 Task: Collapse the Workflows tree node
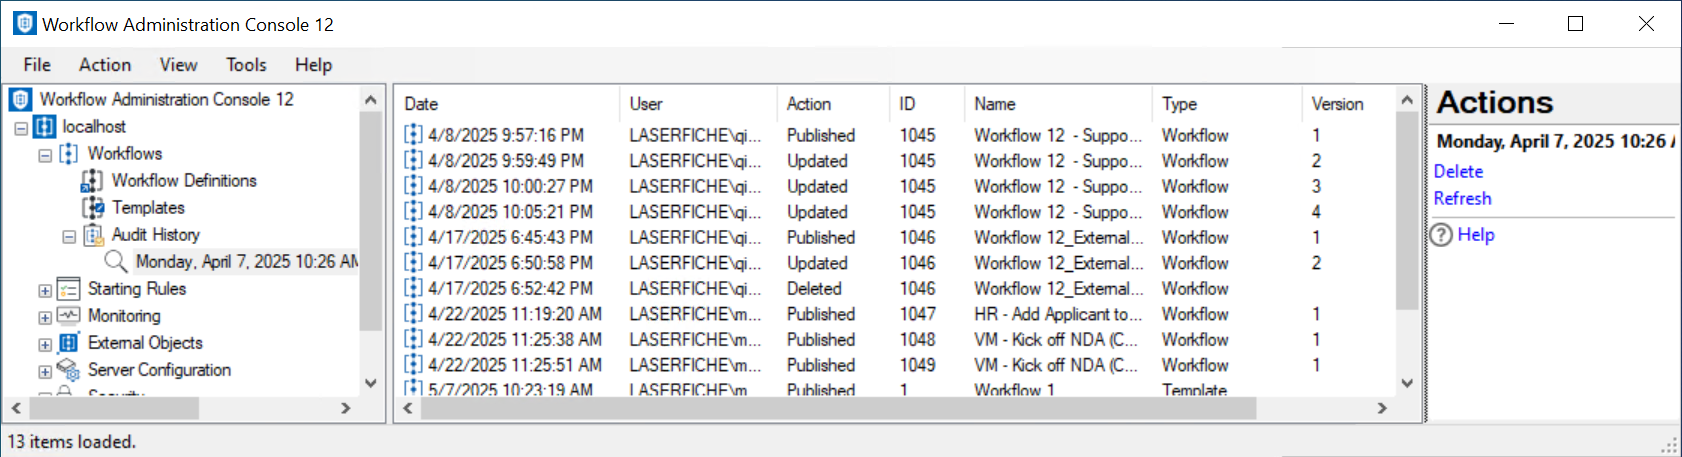pos(45,155)
